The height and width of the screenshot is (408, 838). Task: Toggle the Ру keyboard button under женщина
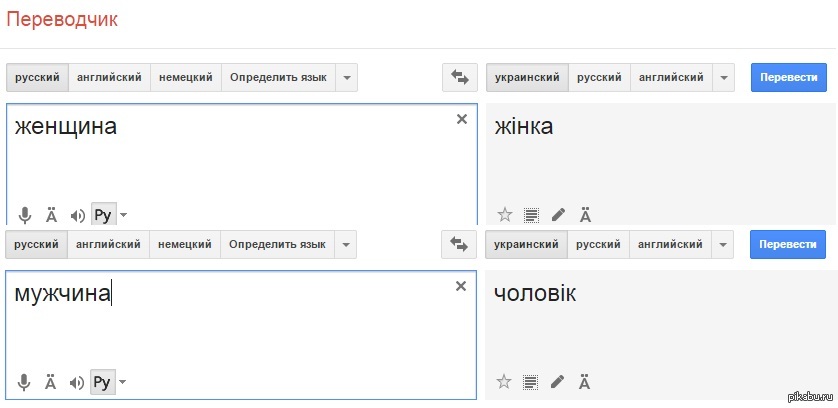coord(102,214)
